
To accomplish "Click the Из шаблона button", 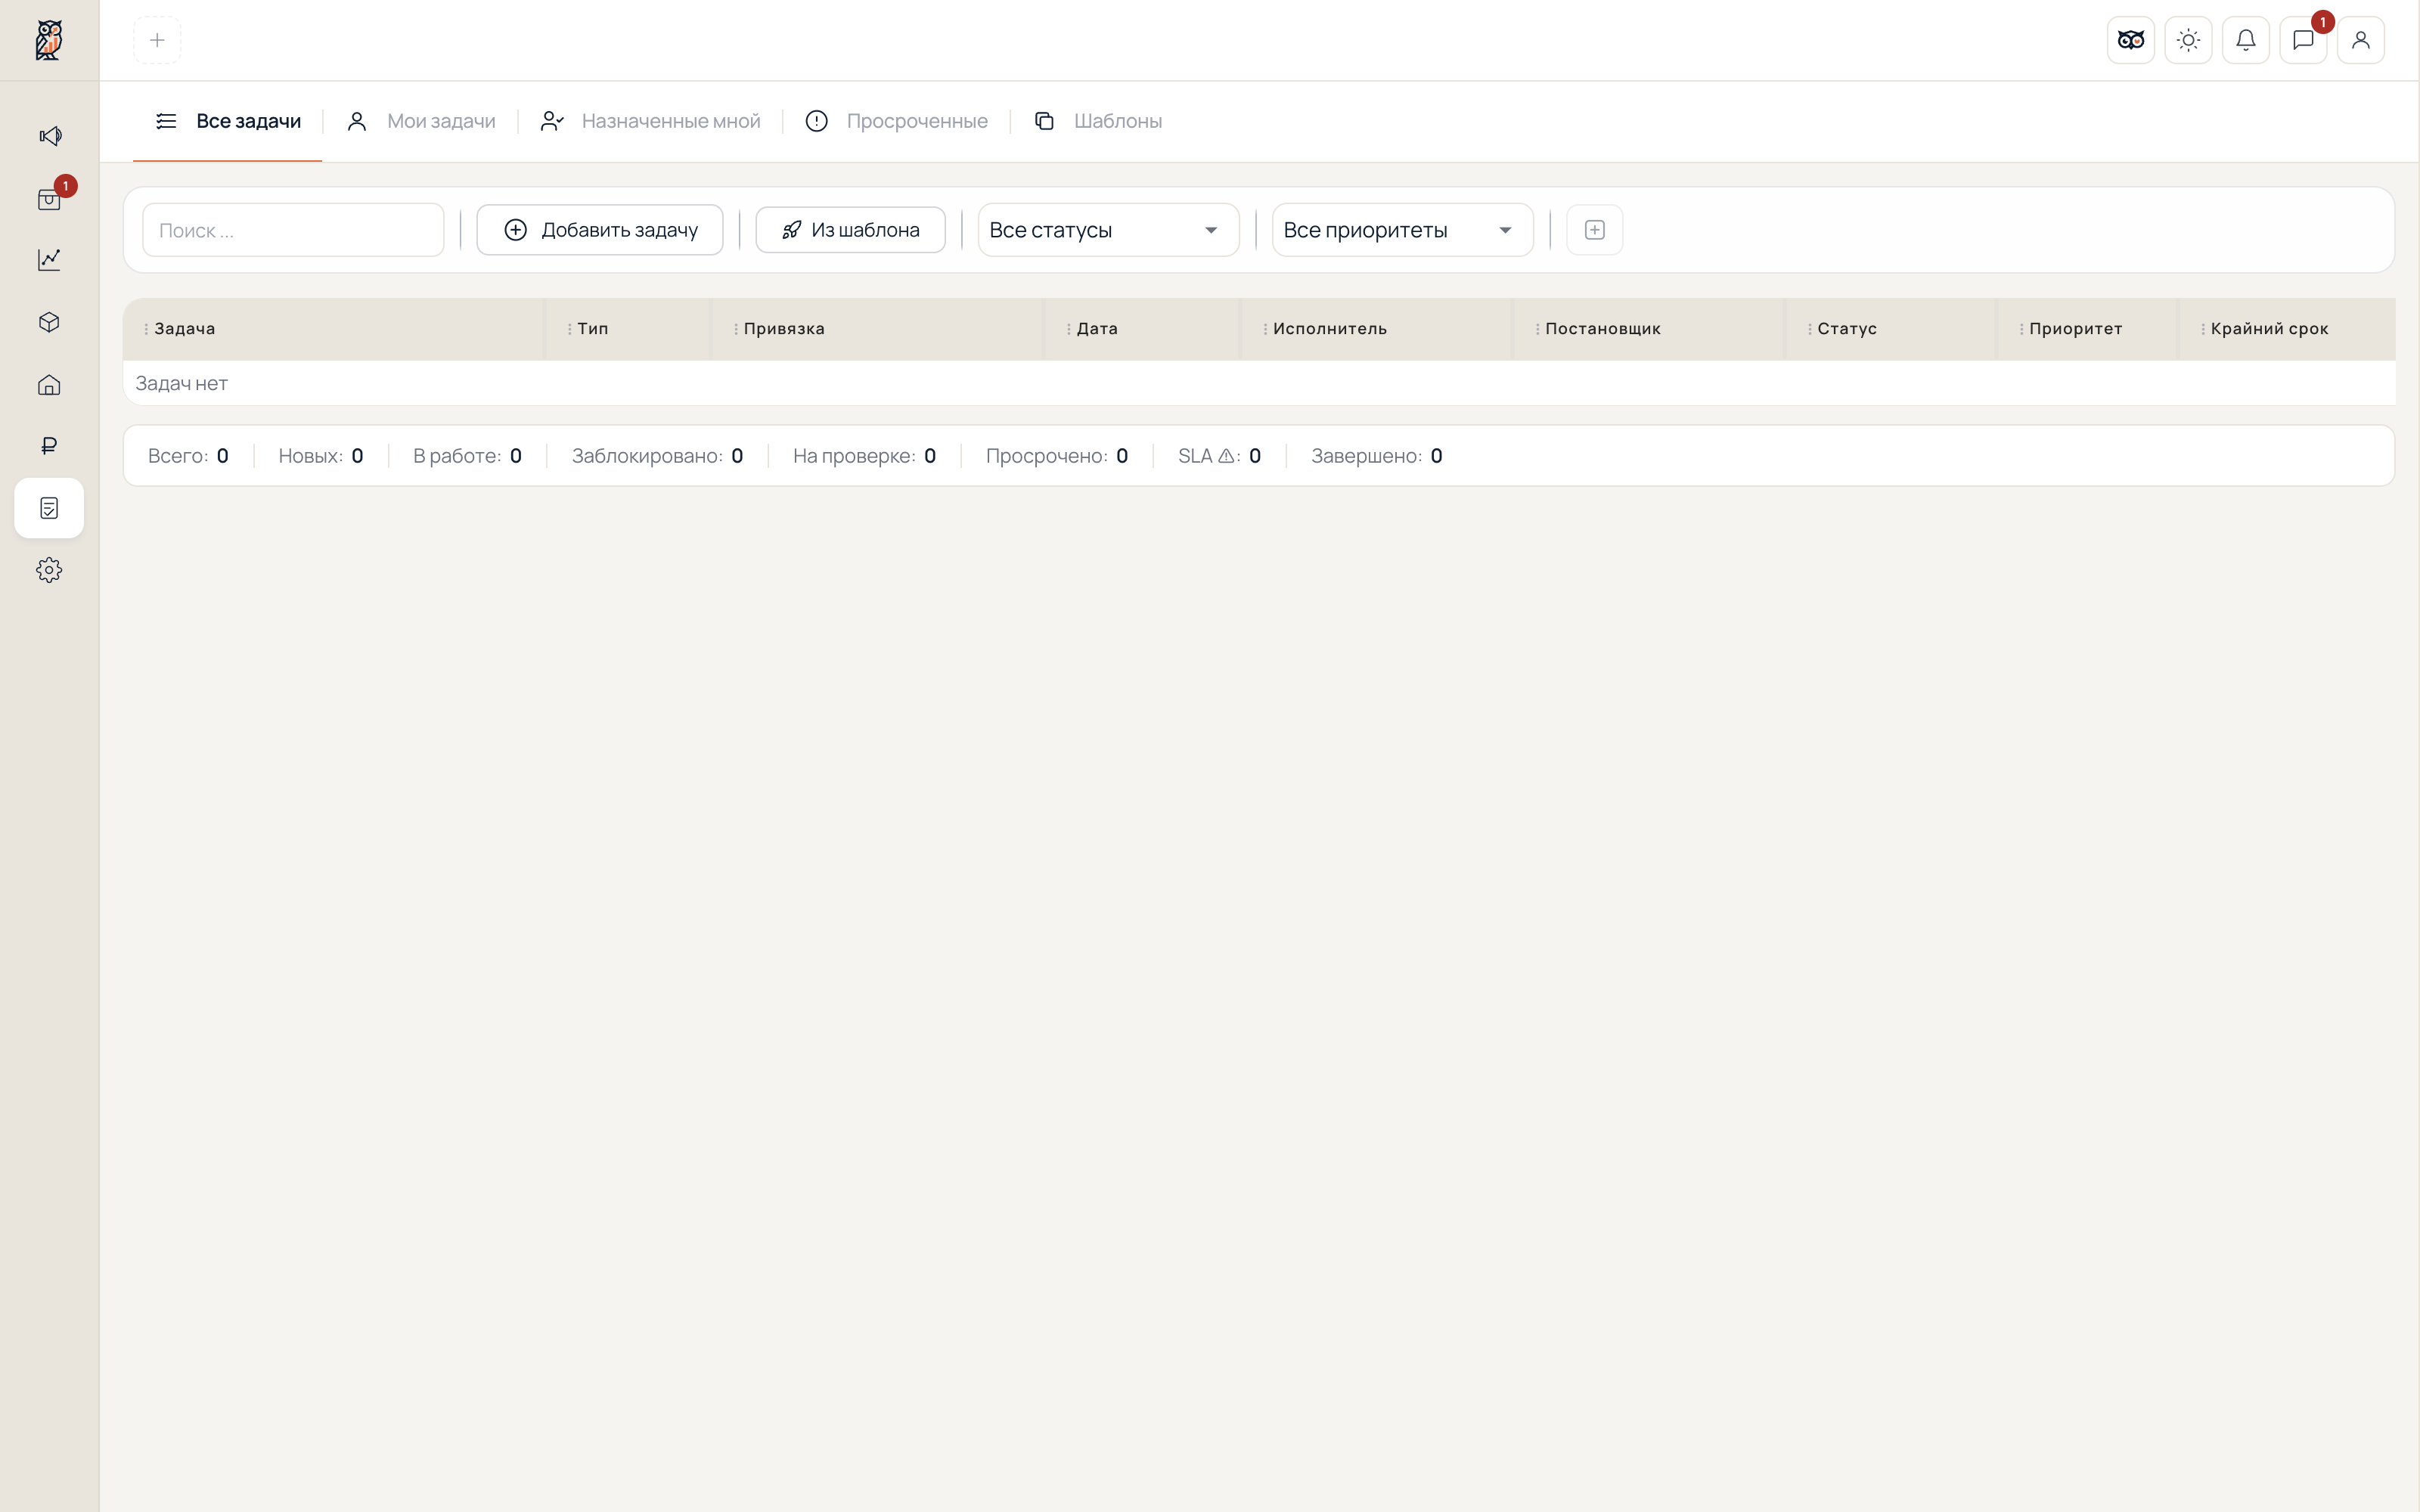I will click(x=850, y=230).
